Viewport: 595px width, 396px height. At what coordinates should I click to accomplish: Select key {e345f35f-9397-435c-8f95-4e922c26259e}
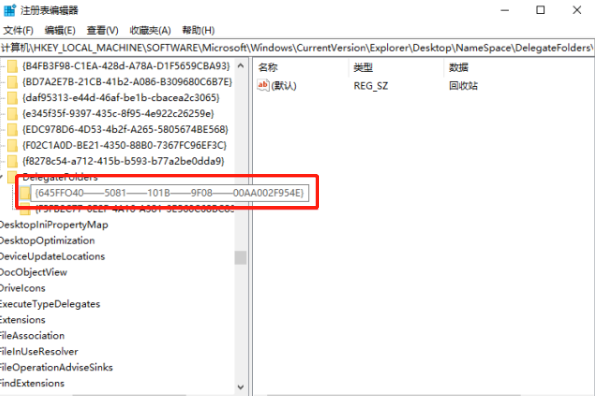pos(118,114)
